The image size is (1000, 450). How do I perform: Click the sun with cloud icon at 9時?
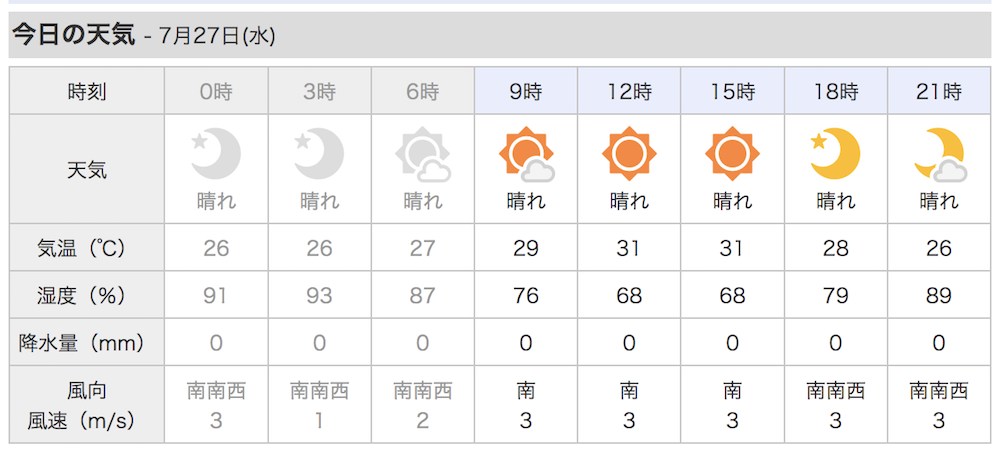click(526, 156)
